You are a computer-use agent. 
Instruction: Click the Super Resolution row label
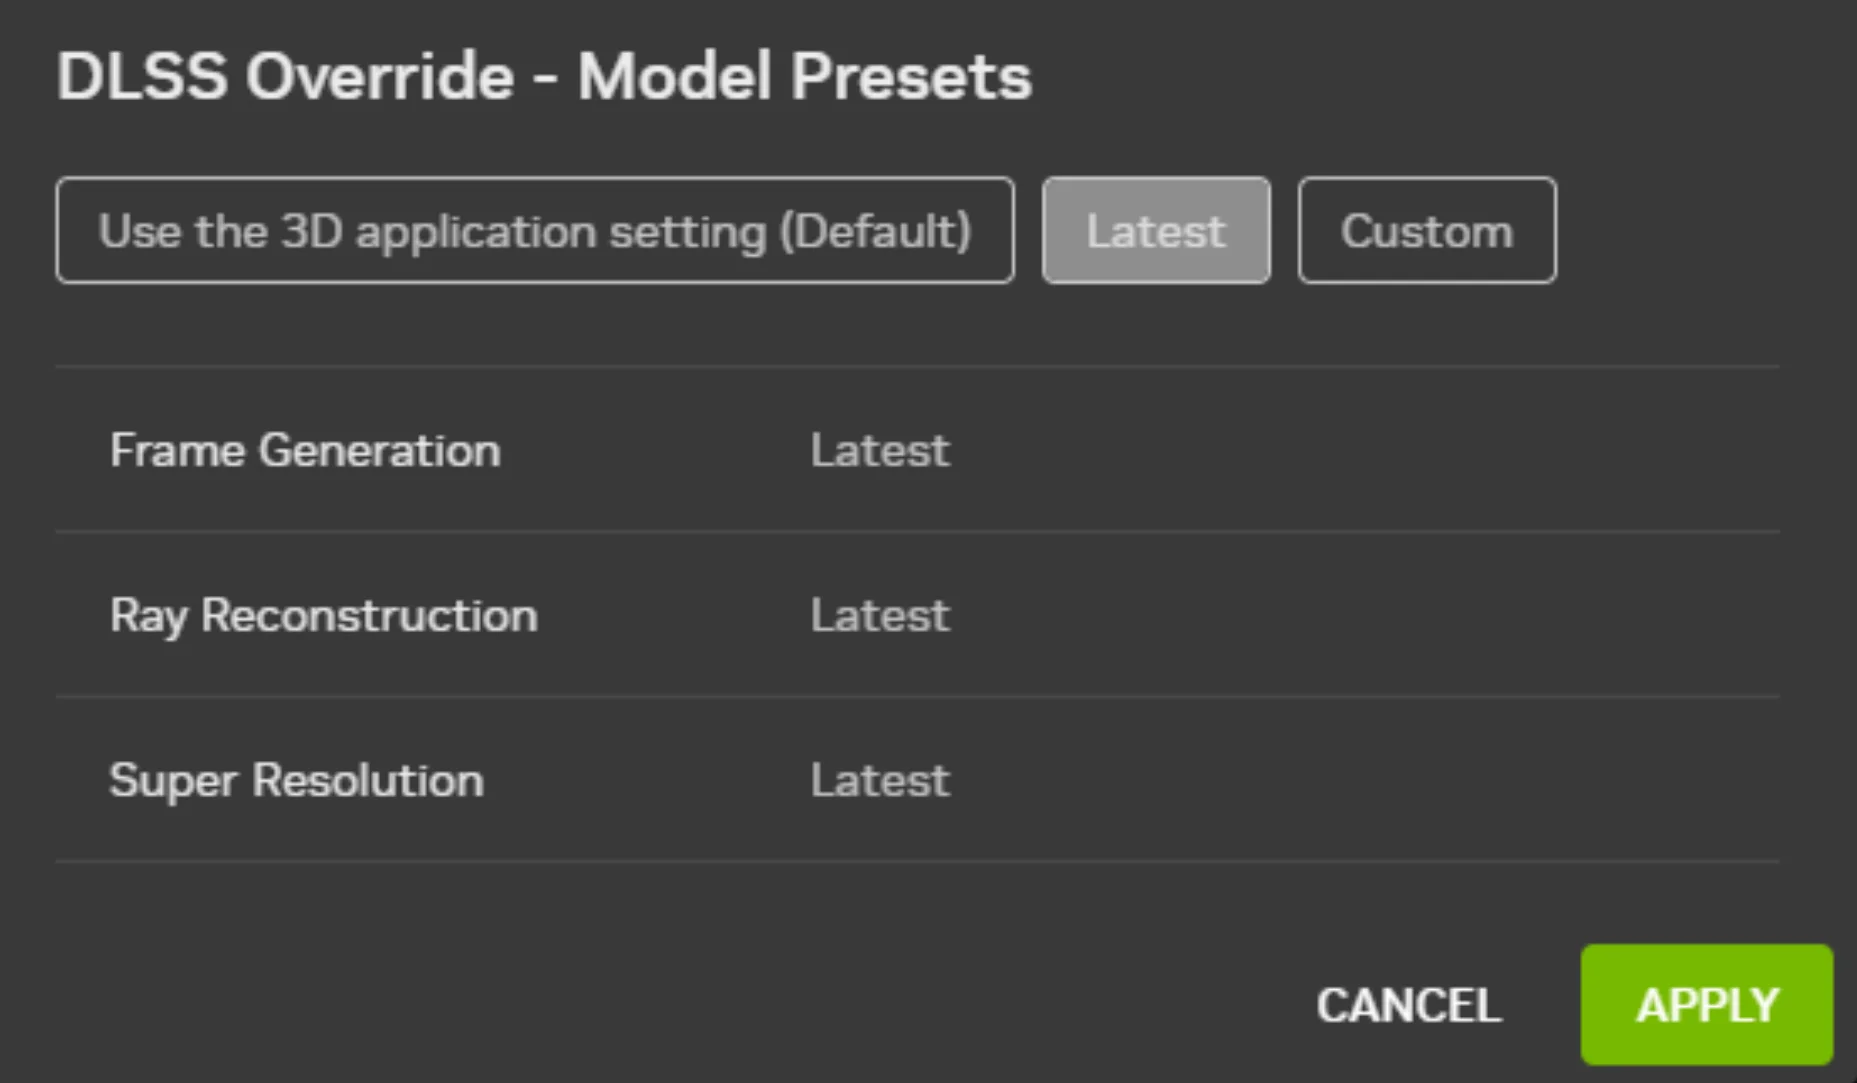click(296, 780)
